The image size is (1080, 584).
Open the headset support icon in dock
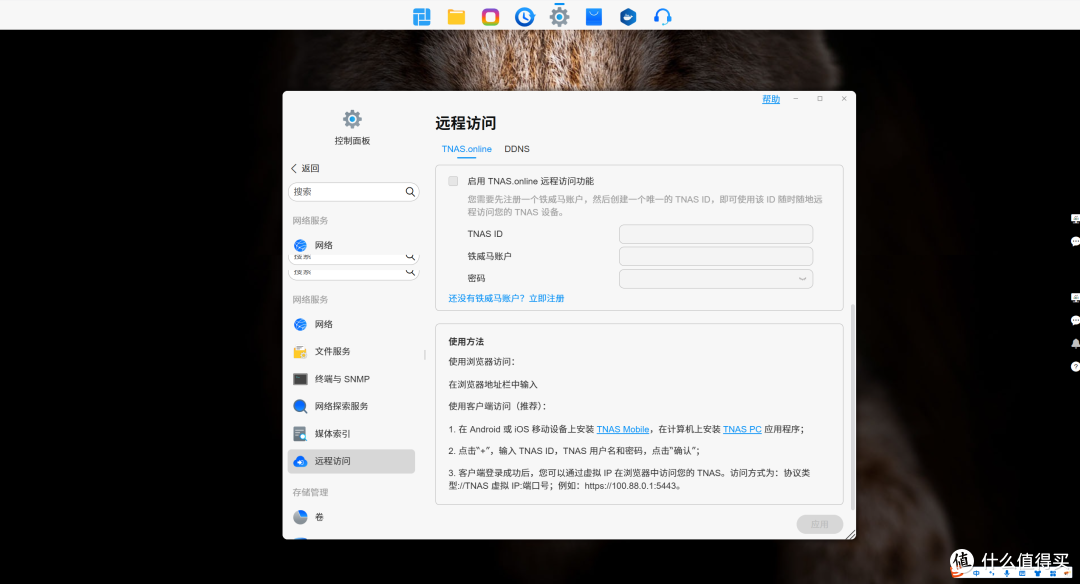pos(663,17)
